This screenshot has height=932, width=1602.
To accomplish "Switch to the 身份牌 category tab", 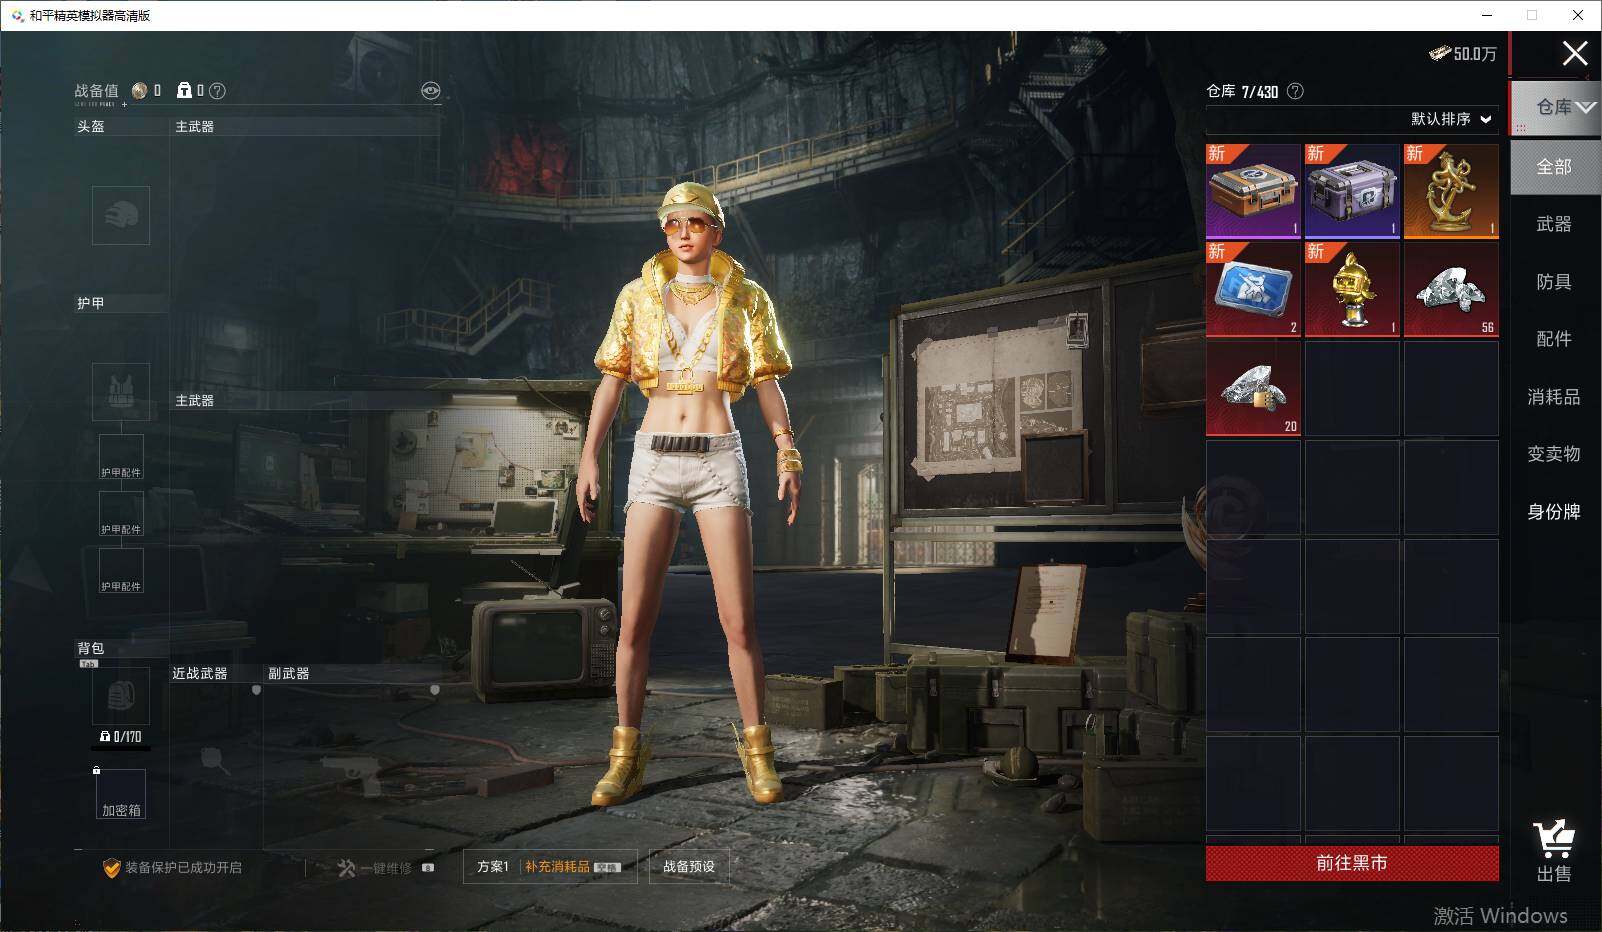I will pos(1554,512).
